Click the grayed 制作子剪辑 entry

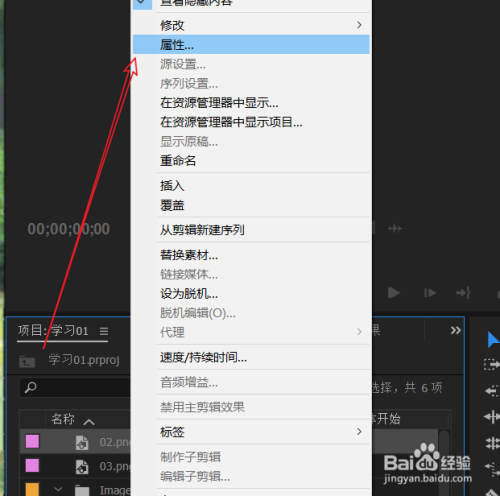(x=251, y=457)
